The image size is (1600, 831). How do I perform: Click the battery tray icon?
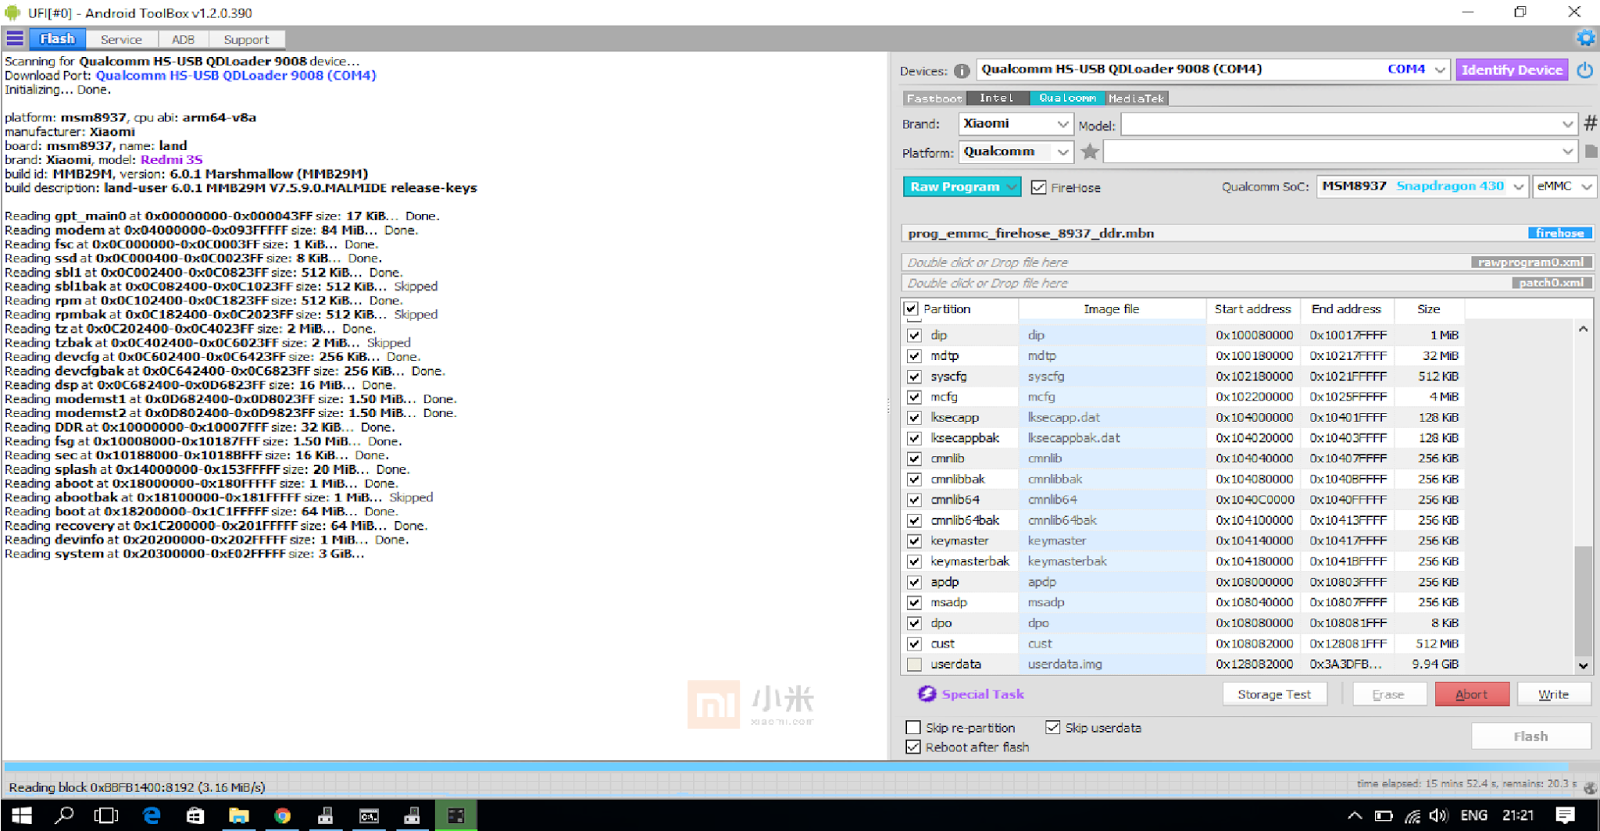1383,816
